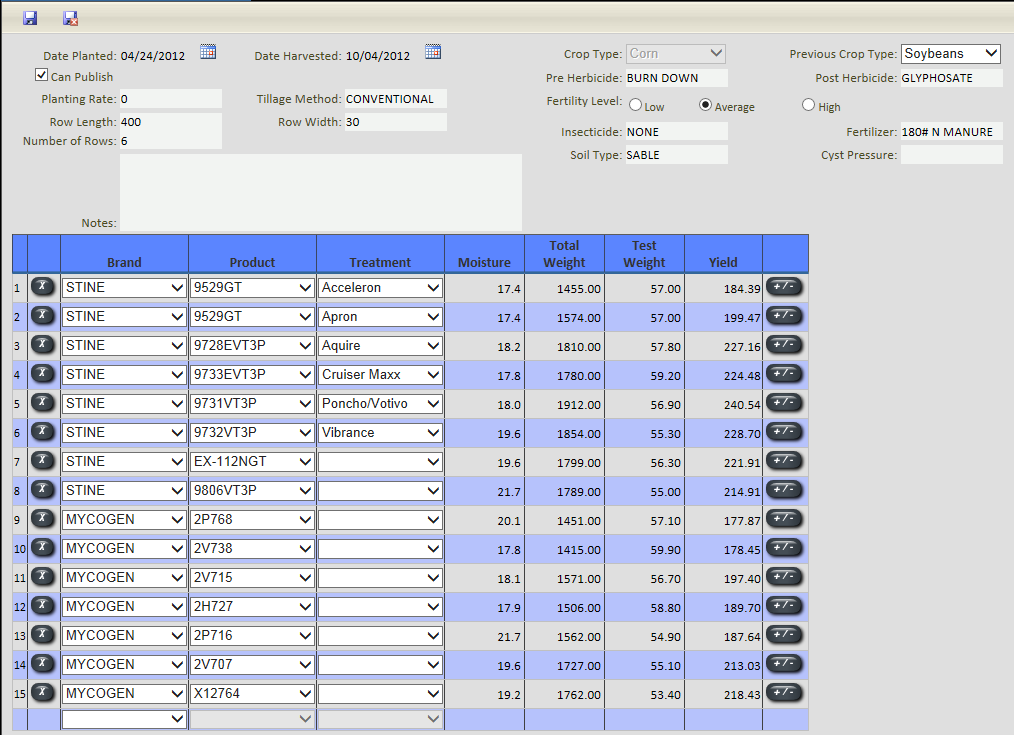Screen dimensions: 1014x735
Task: Click the 240.54 yield cell
Action: click(724, 405)
